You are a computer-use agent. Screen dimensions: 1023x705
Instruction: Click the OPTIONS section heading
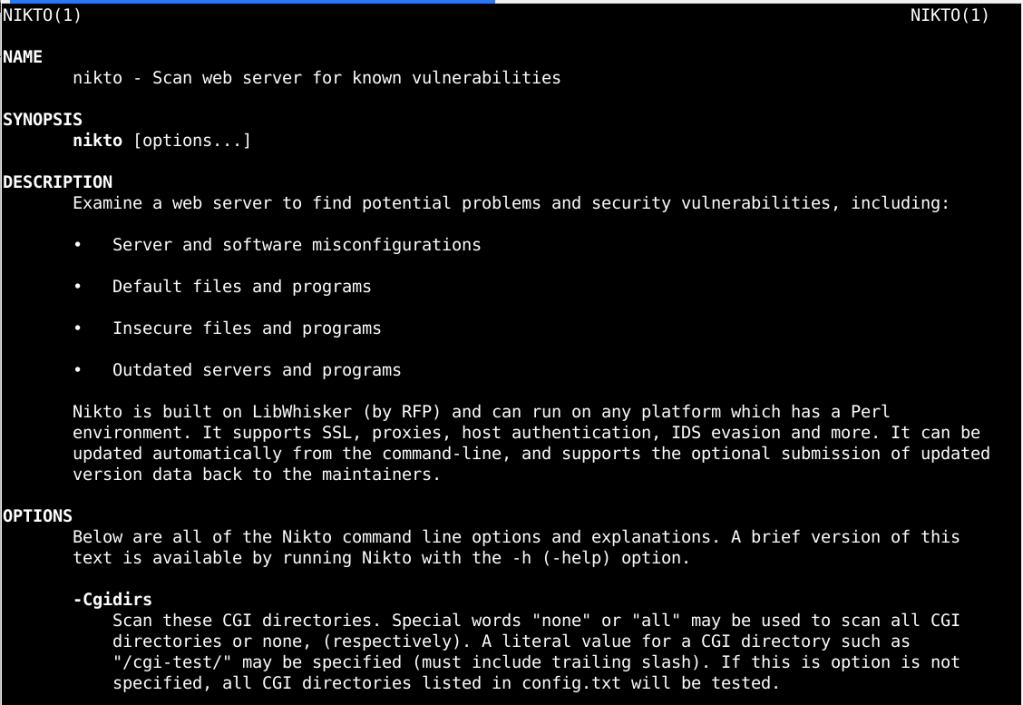37,516
